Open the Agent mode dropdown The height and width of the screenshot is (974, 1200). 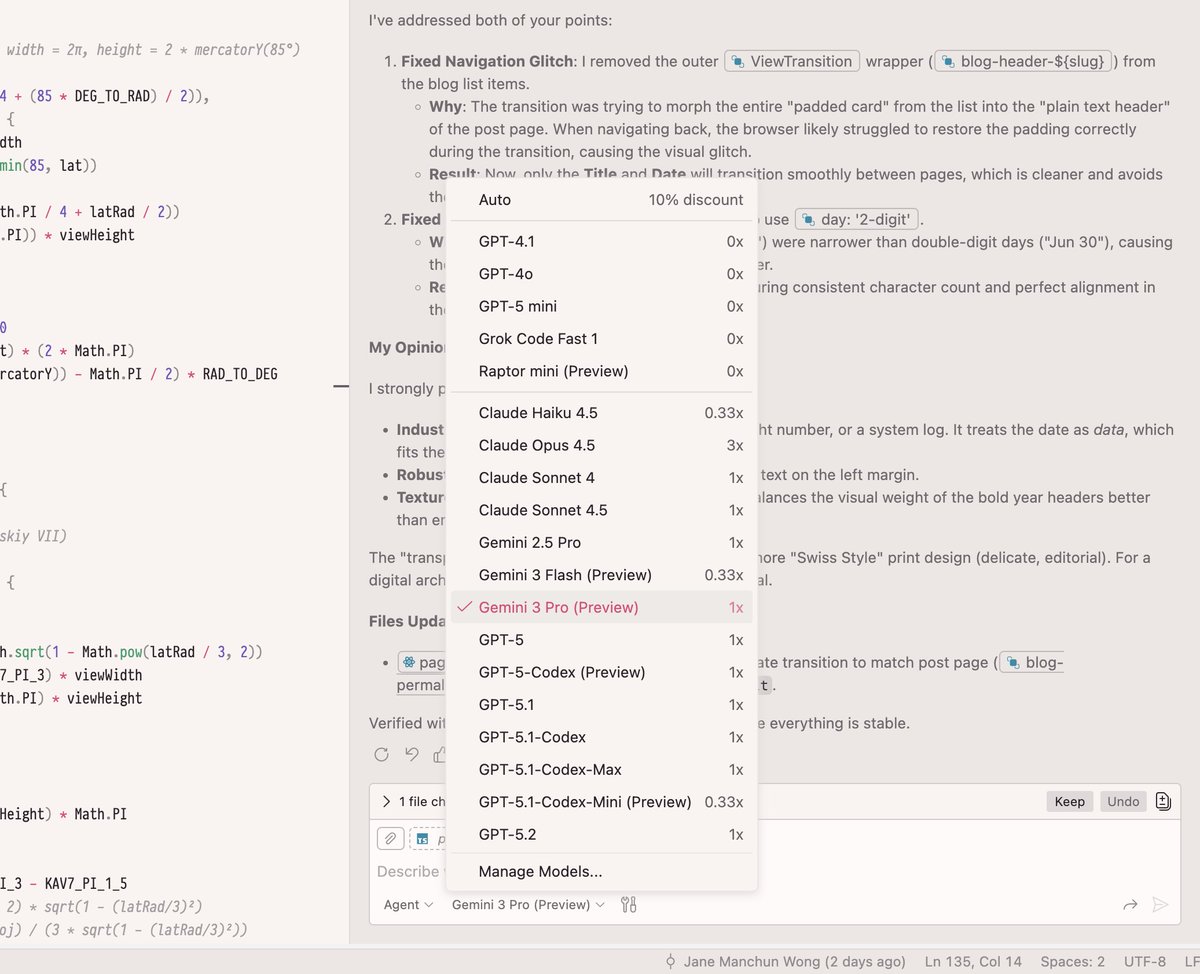point(408,905)
